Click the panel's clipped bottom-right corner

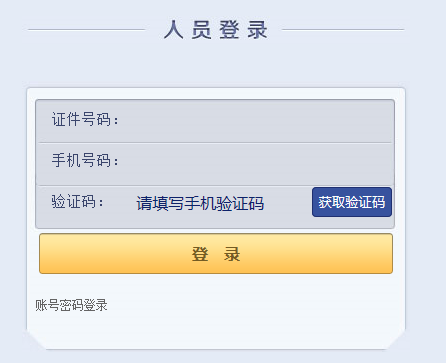[396, 340]
